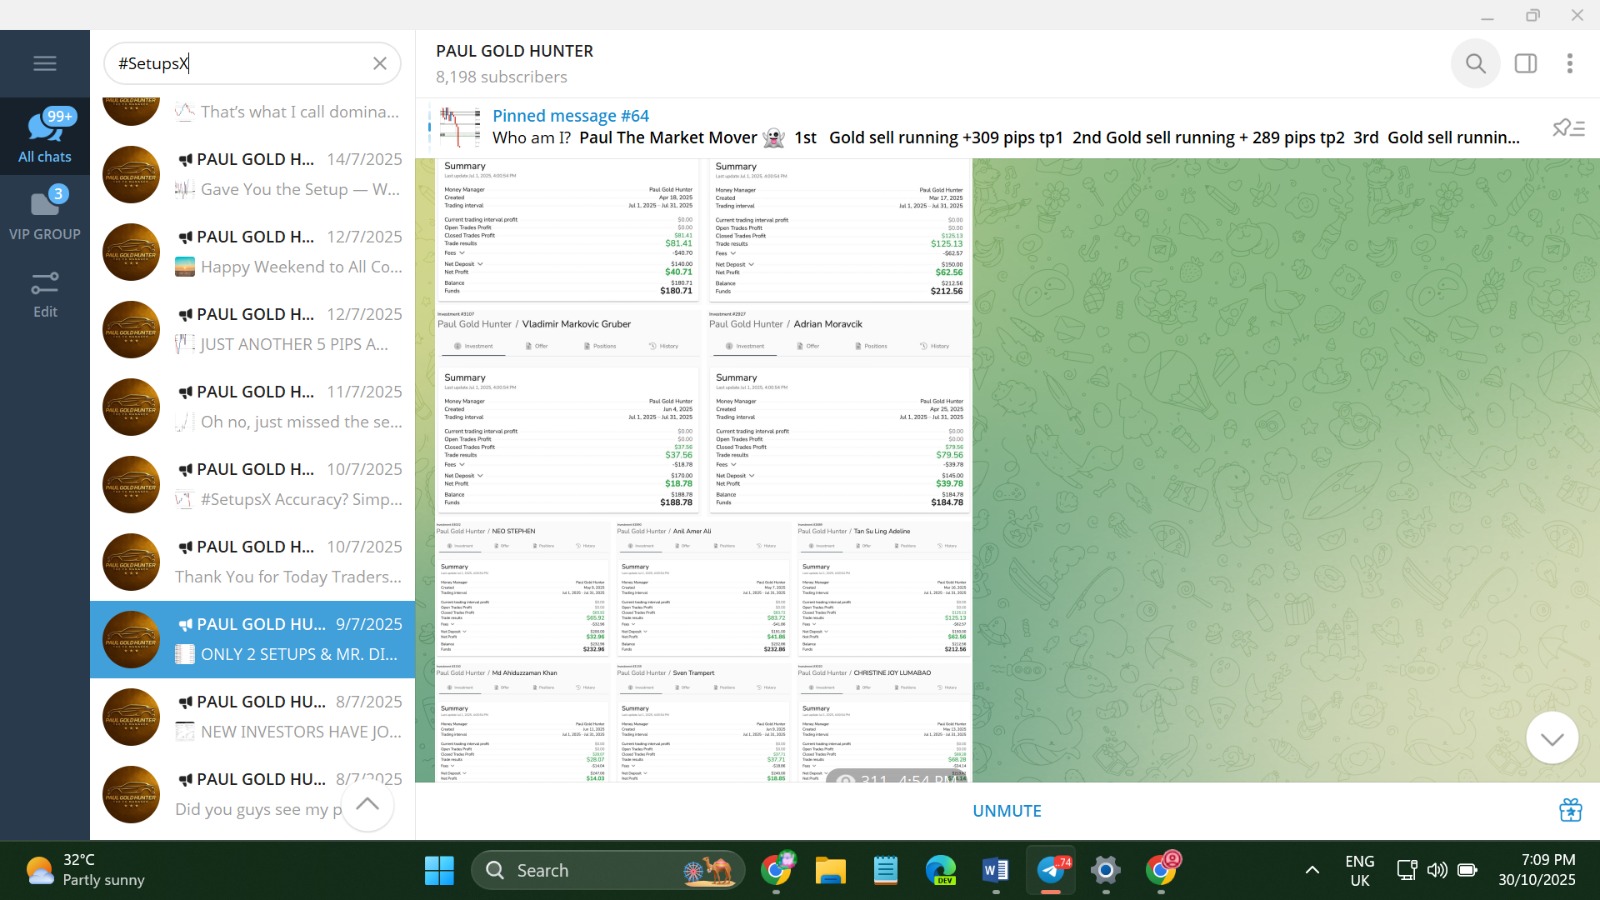Show the list of all pinned messages
Image resolution: width=1600 pixels, height=900 pixels.
tap(1569, 127)
